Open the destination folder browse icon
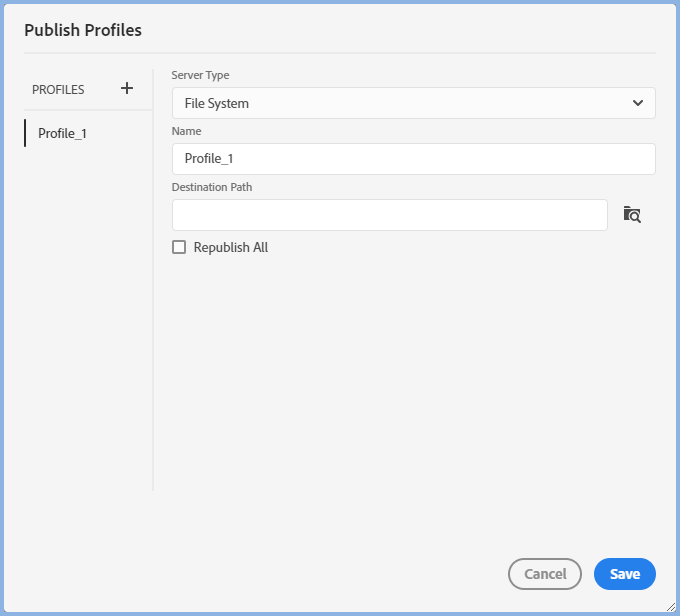 [x=631, y=214]
